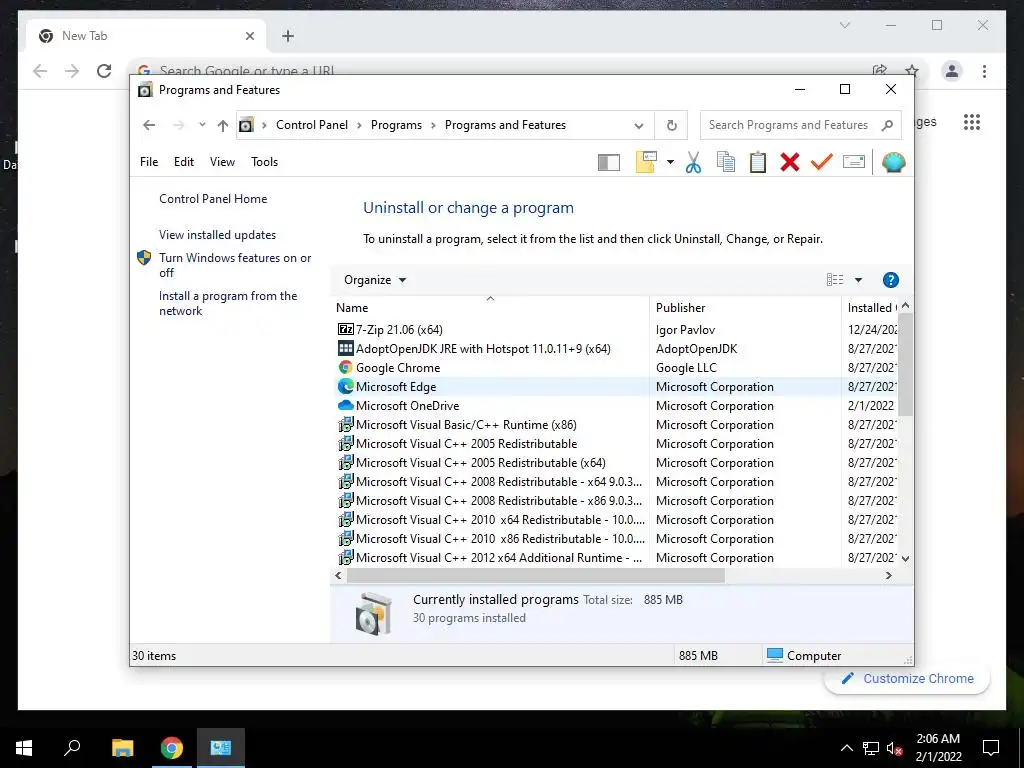Go back in Programs and Features window

point(149,125)
